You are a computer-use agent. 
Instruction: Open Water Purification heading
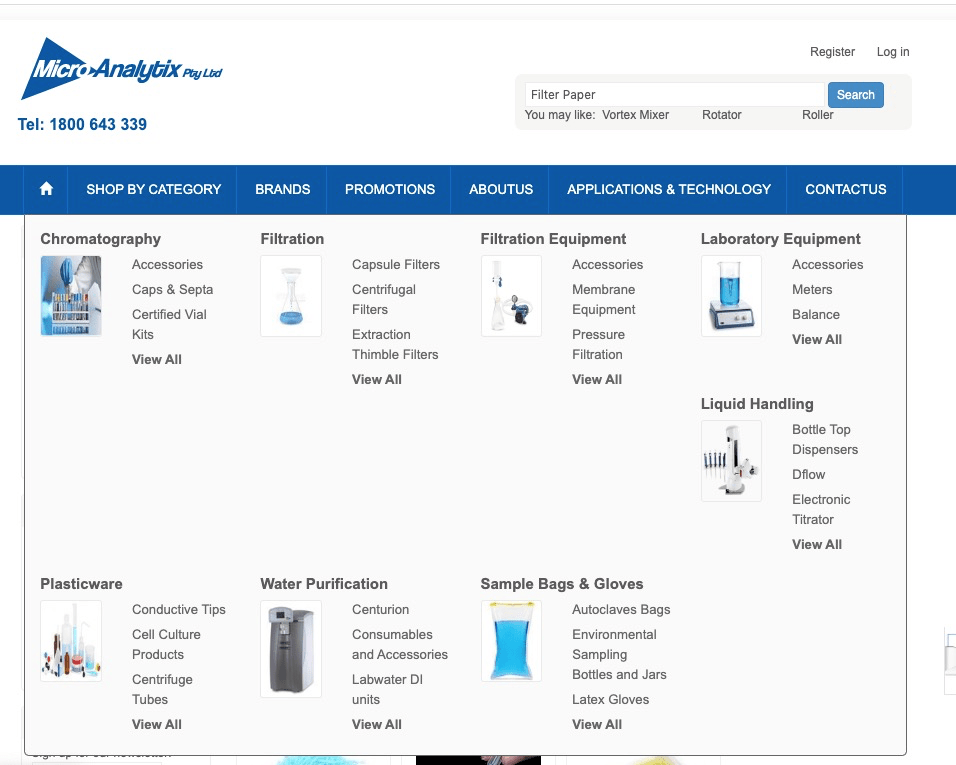click(324, 584)
